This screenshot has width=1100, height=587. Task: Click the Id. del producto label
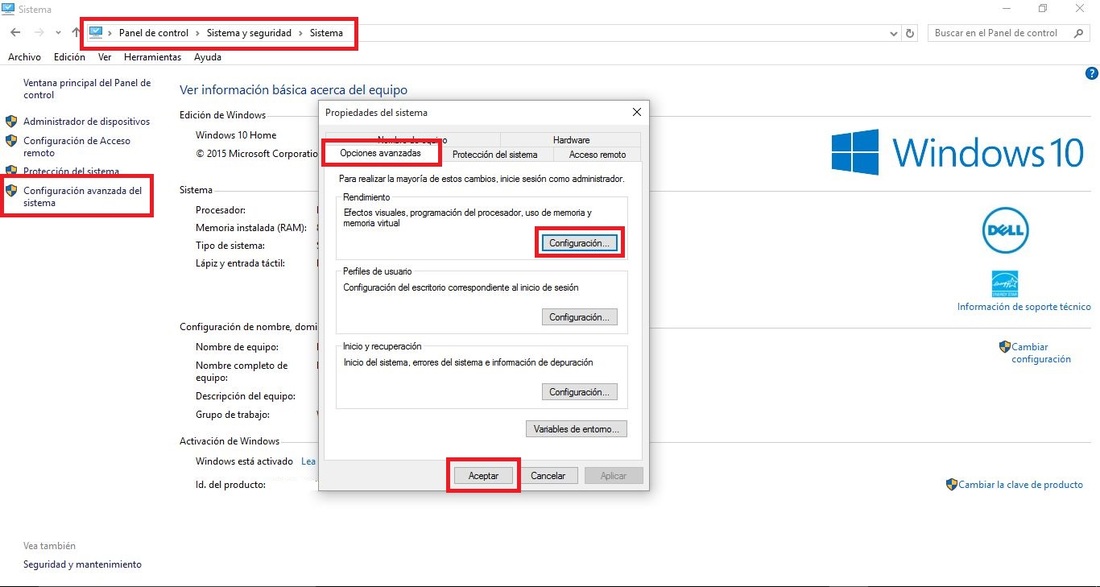[x=230, y=485]
